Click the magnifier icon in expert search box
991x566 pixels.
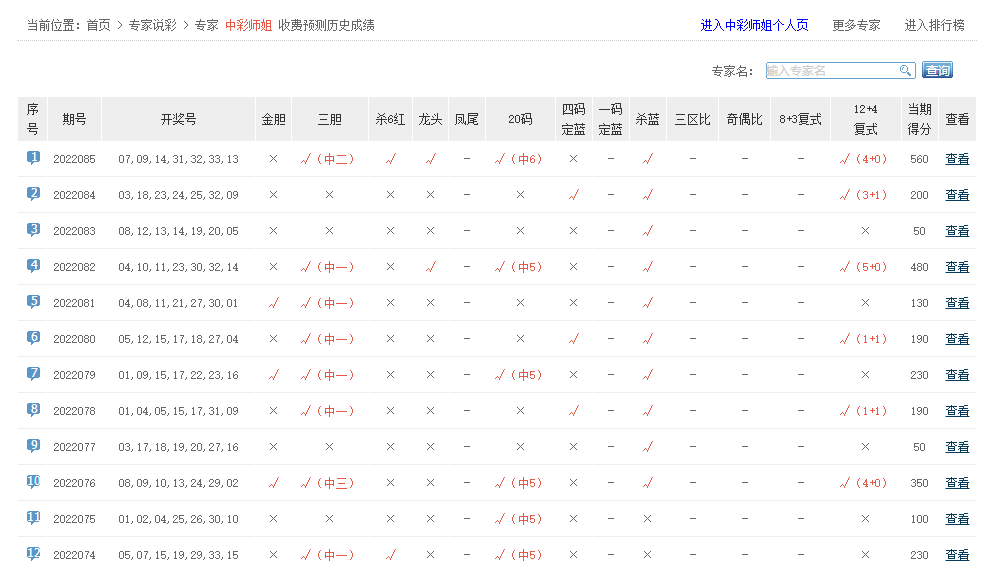(x=905, y=71)
